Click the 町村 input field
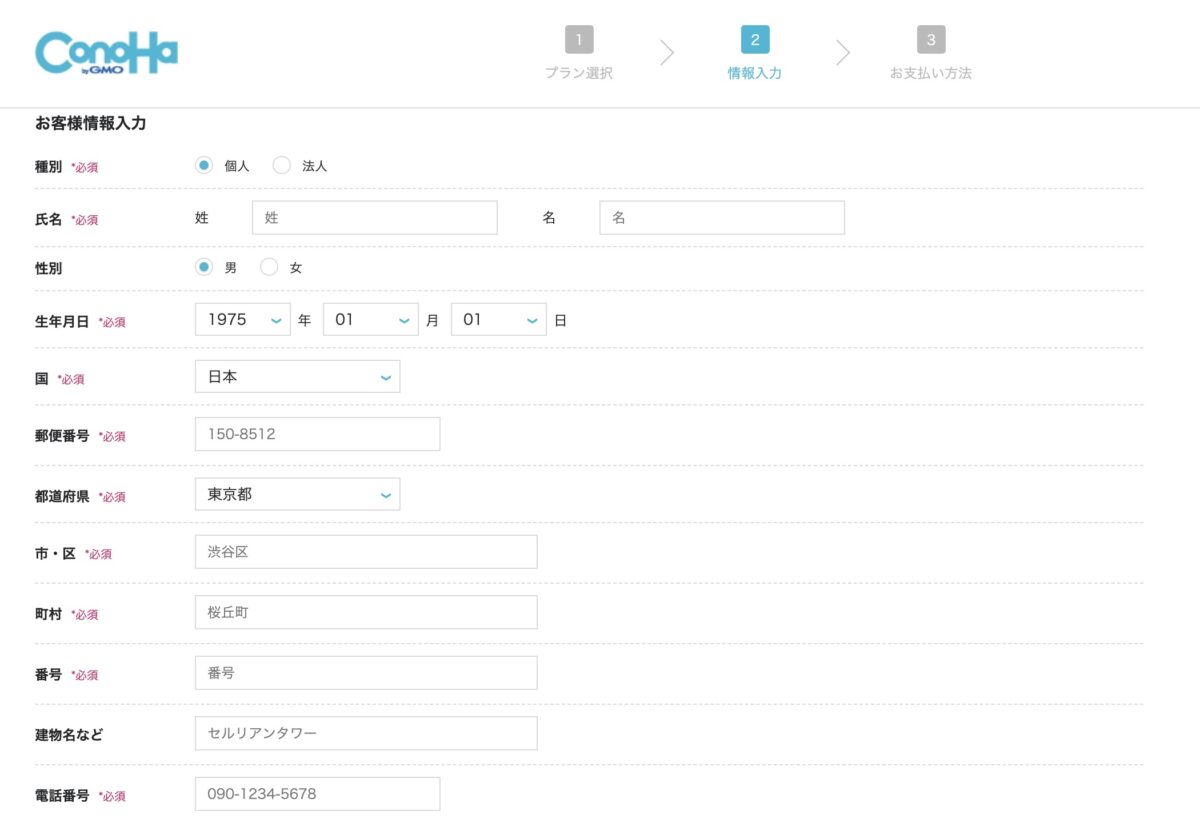Screen dimensions: 1200x835 point(366,612)
